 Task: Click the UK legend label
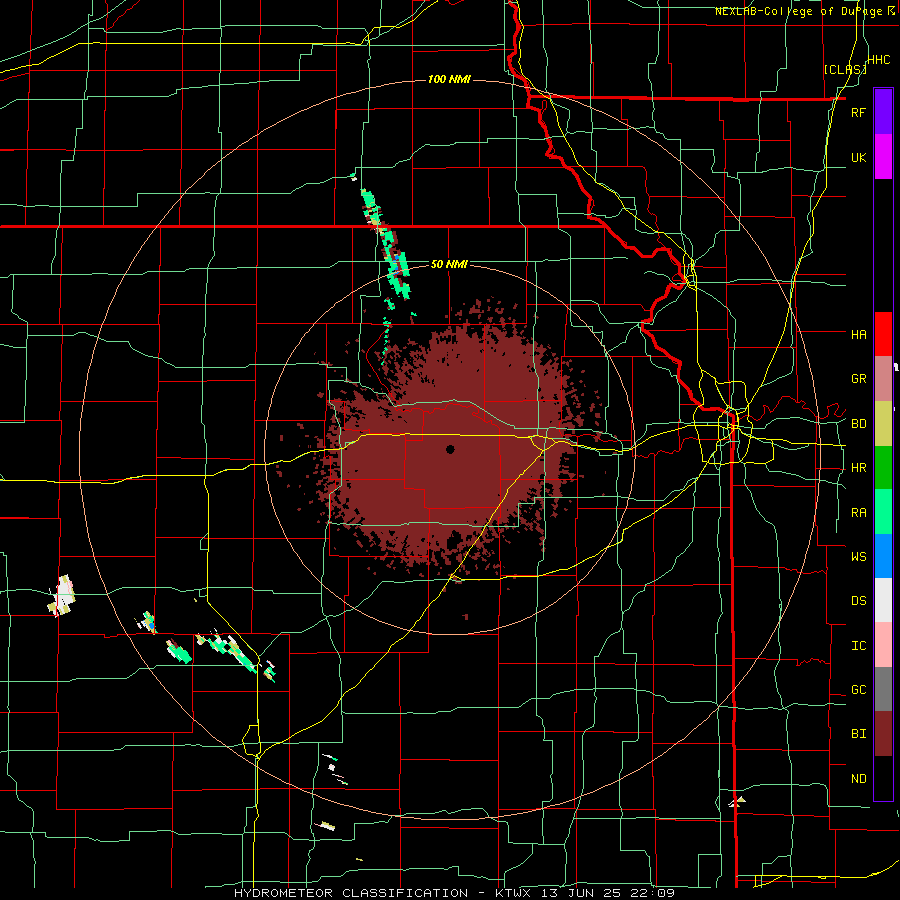pyautogui.click(x=858, y=157)
